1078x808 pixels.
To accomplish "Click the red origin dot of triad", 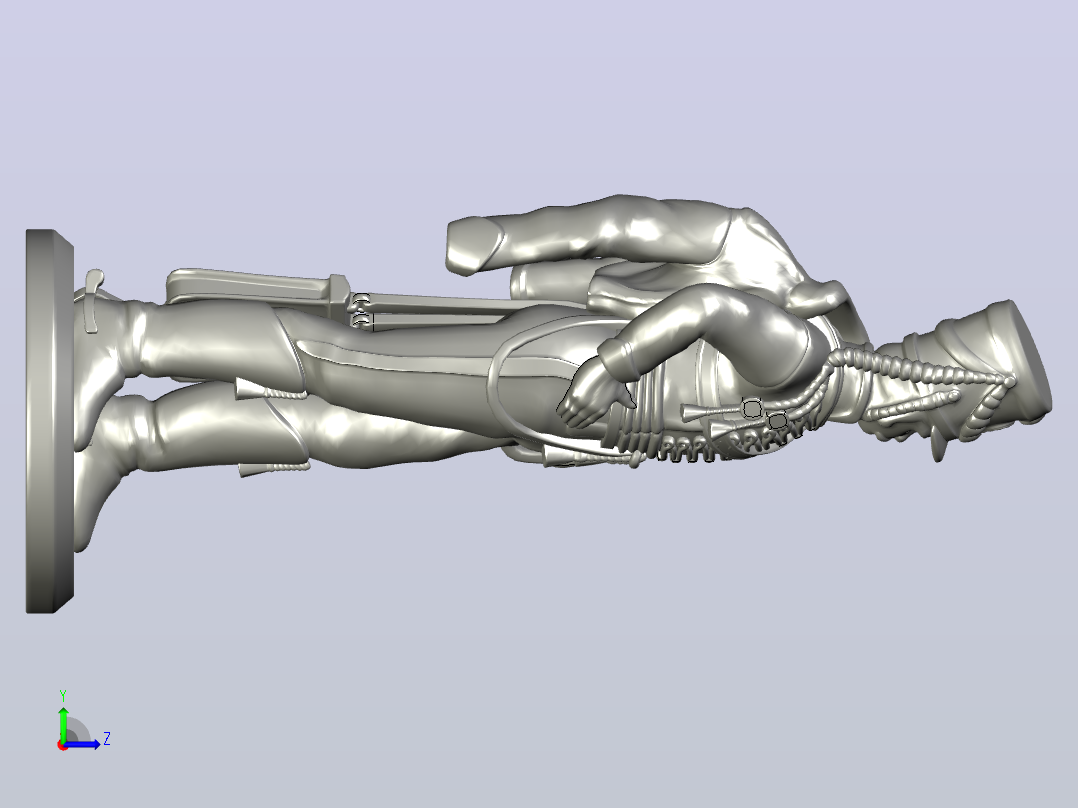I will pos(62,745).
